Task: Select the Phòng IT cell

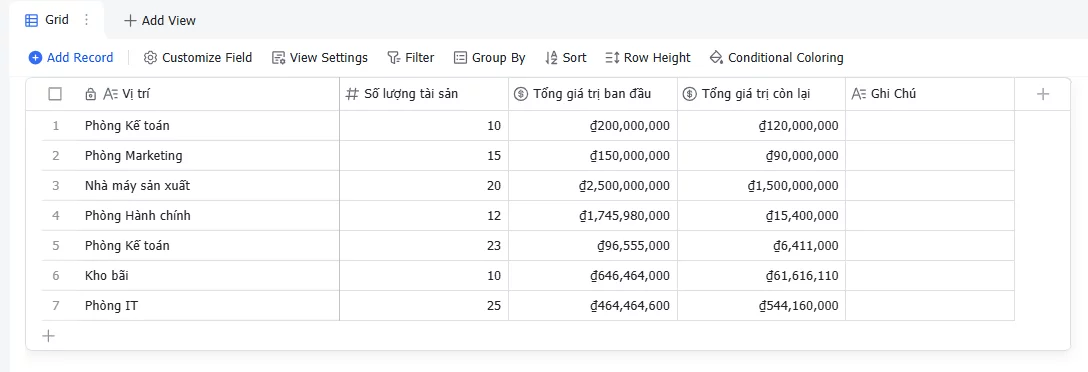Action: pyautogui.click(x=207, y=305)
